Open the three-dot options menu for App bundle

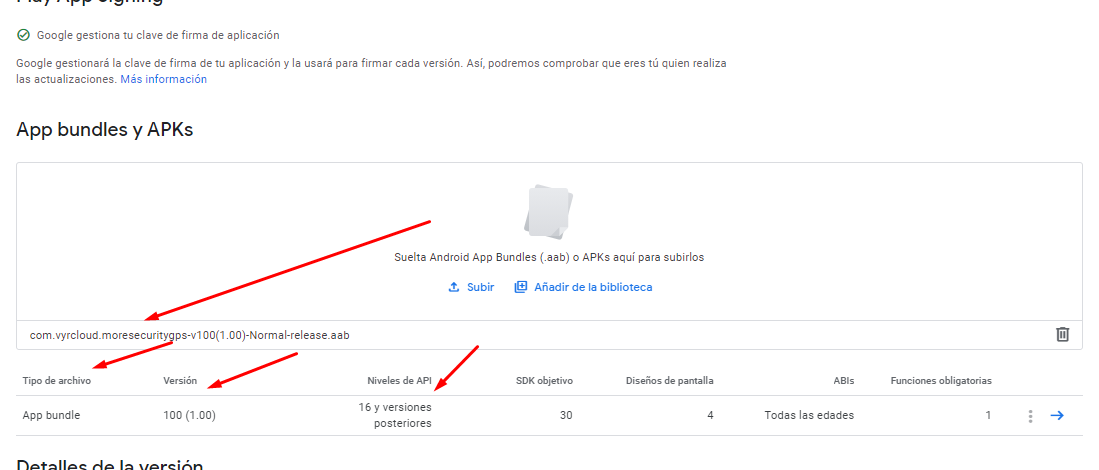[x=1030, y=416]
